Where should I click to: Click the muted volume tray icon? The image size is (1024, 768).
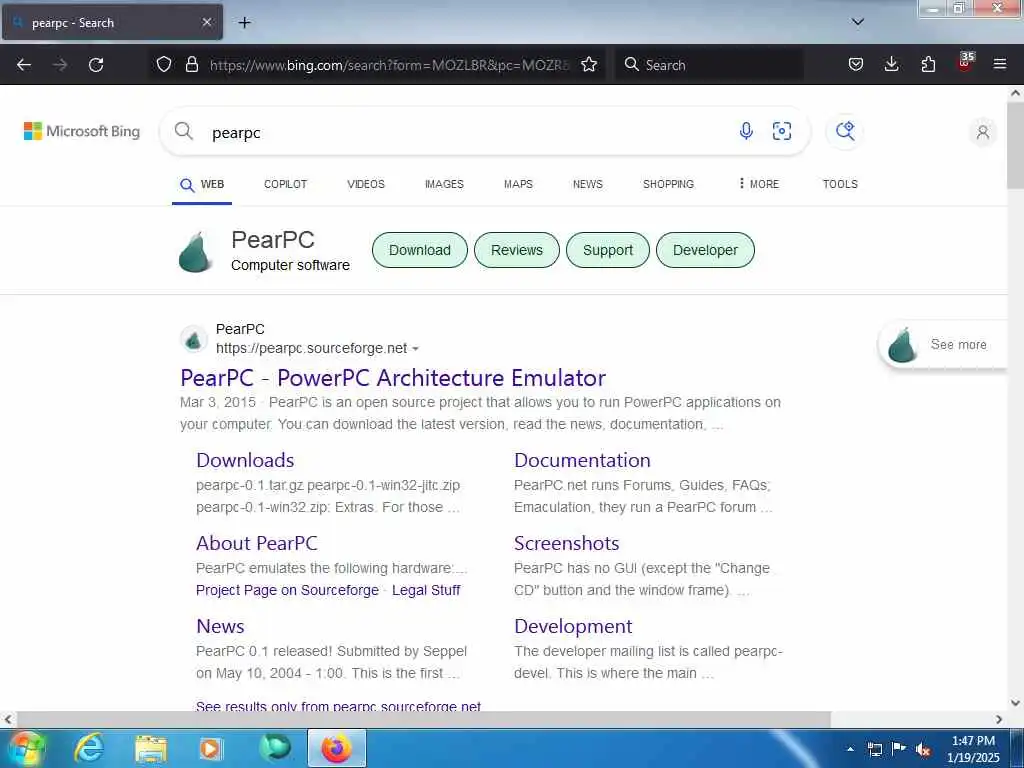923,749
